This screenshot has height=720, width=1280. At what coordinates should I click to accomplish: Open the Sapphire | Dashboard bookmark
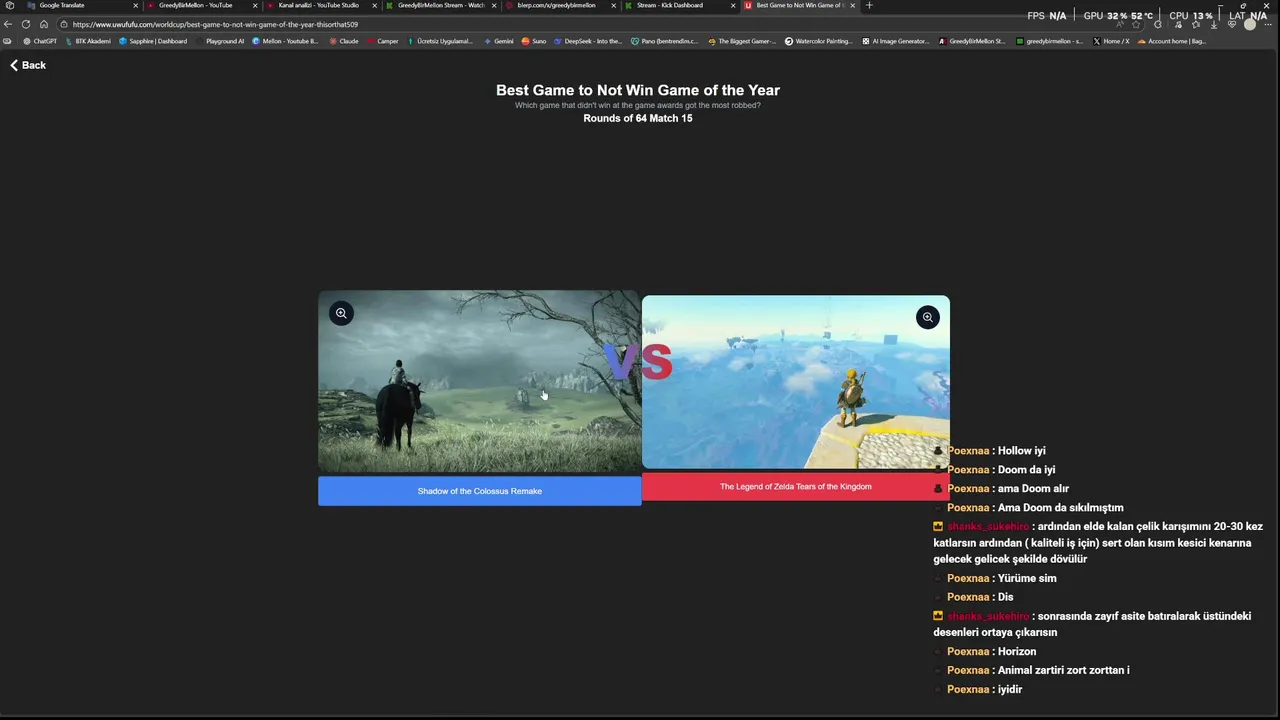coord(153,41)
